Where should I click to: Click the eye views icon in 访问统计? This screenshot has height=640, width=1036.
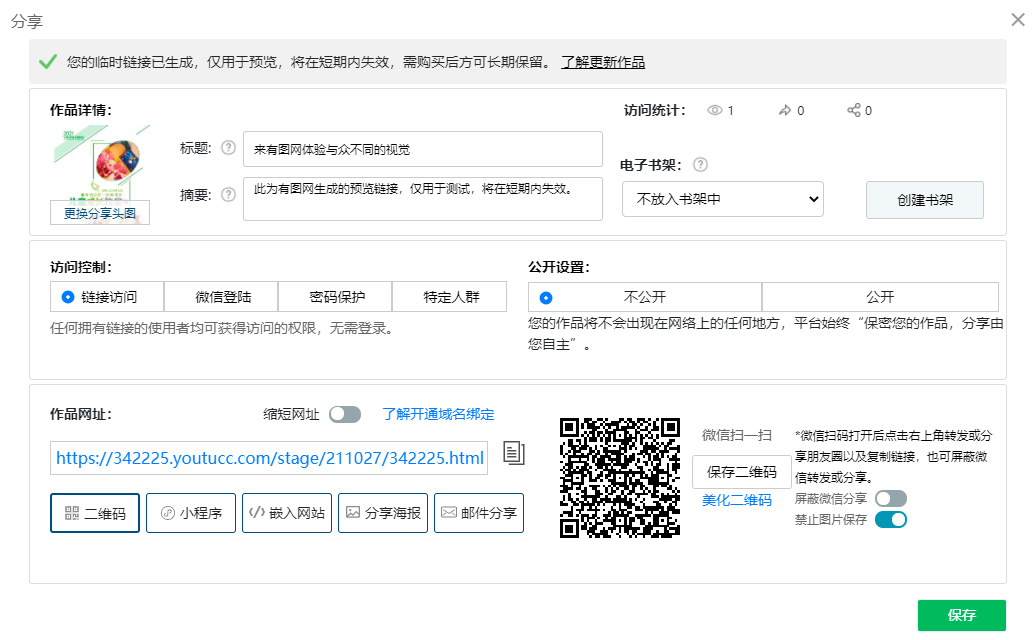pos(715,111)
